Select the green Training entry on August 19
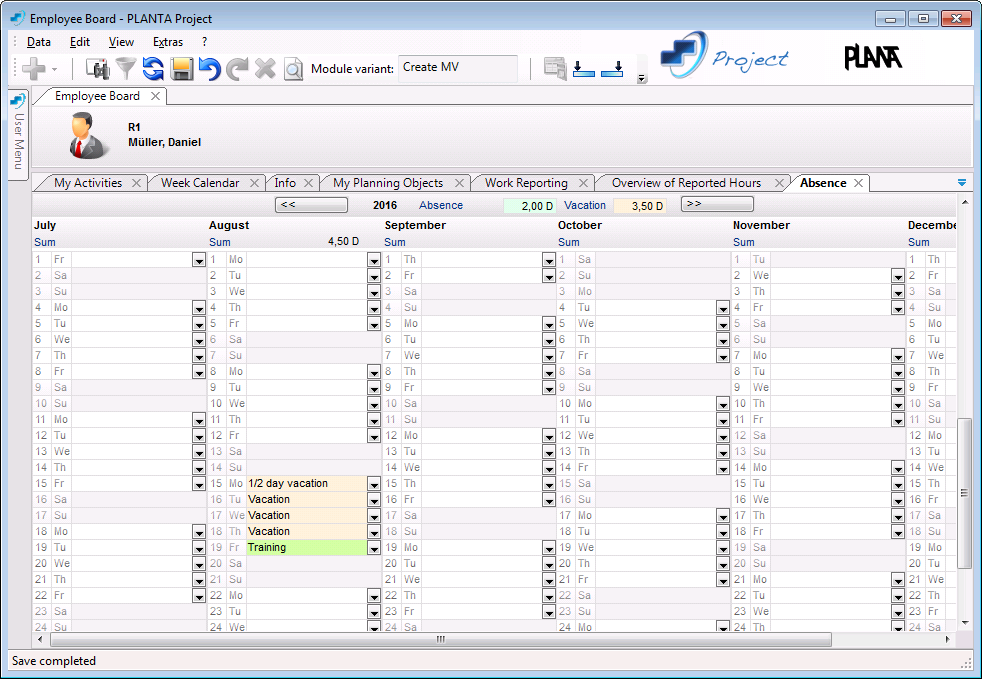 (x=306, y=547)
